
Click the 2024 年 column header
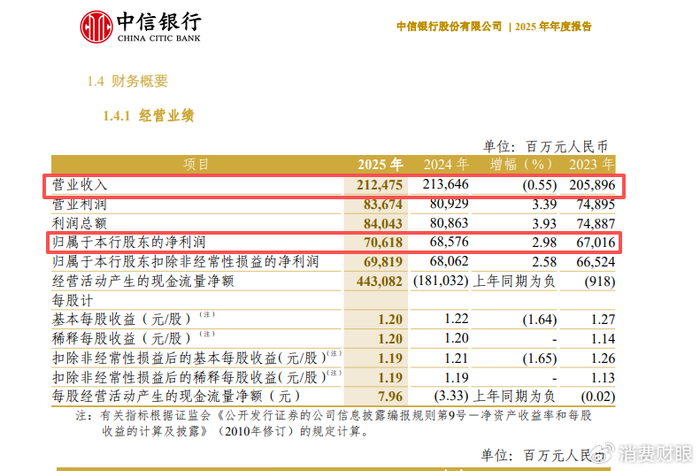(446, 164)
